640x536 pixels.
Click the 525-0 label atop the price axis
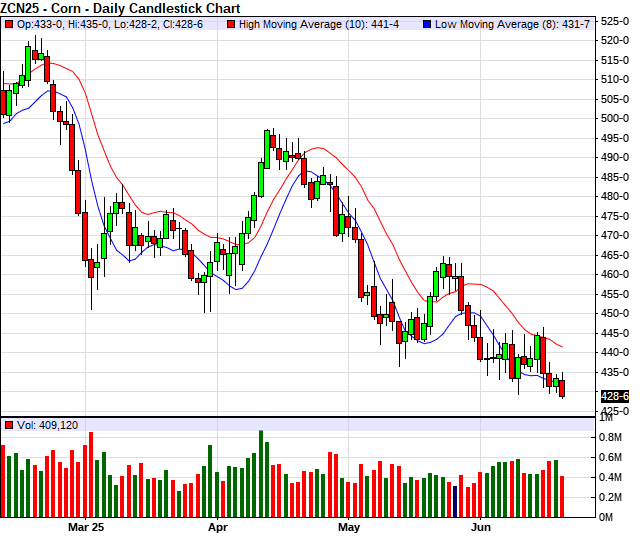point(614,20)
